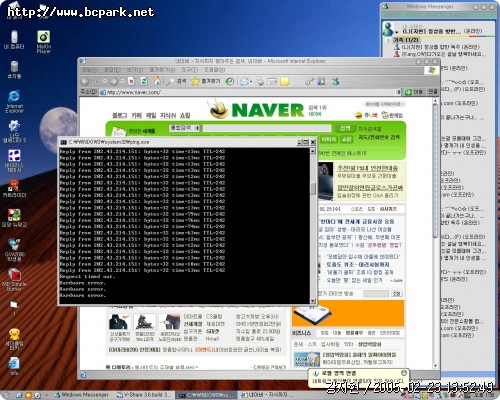Screen dimensions: 500x400
Task: Collapse the Messenger contact group header
Action: click(388, 40)
